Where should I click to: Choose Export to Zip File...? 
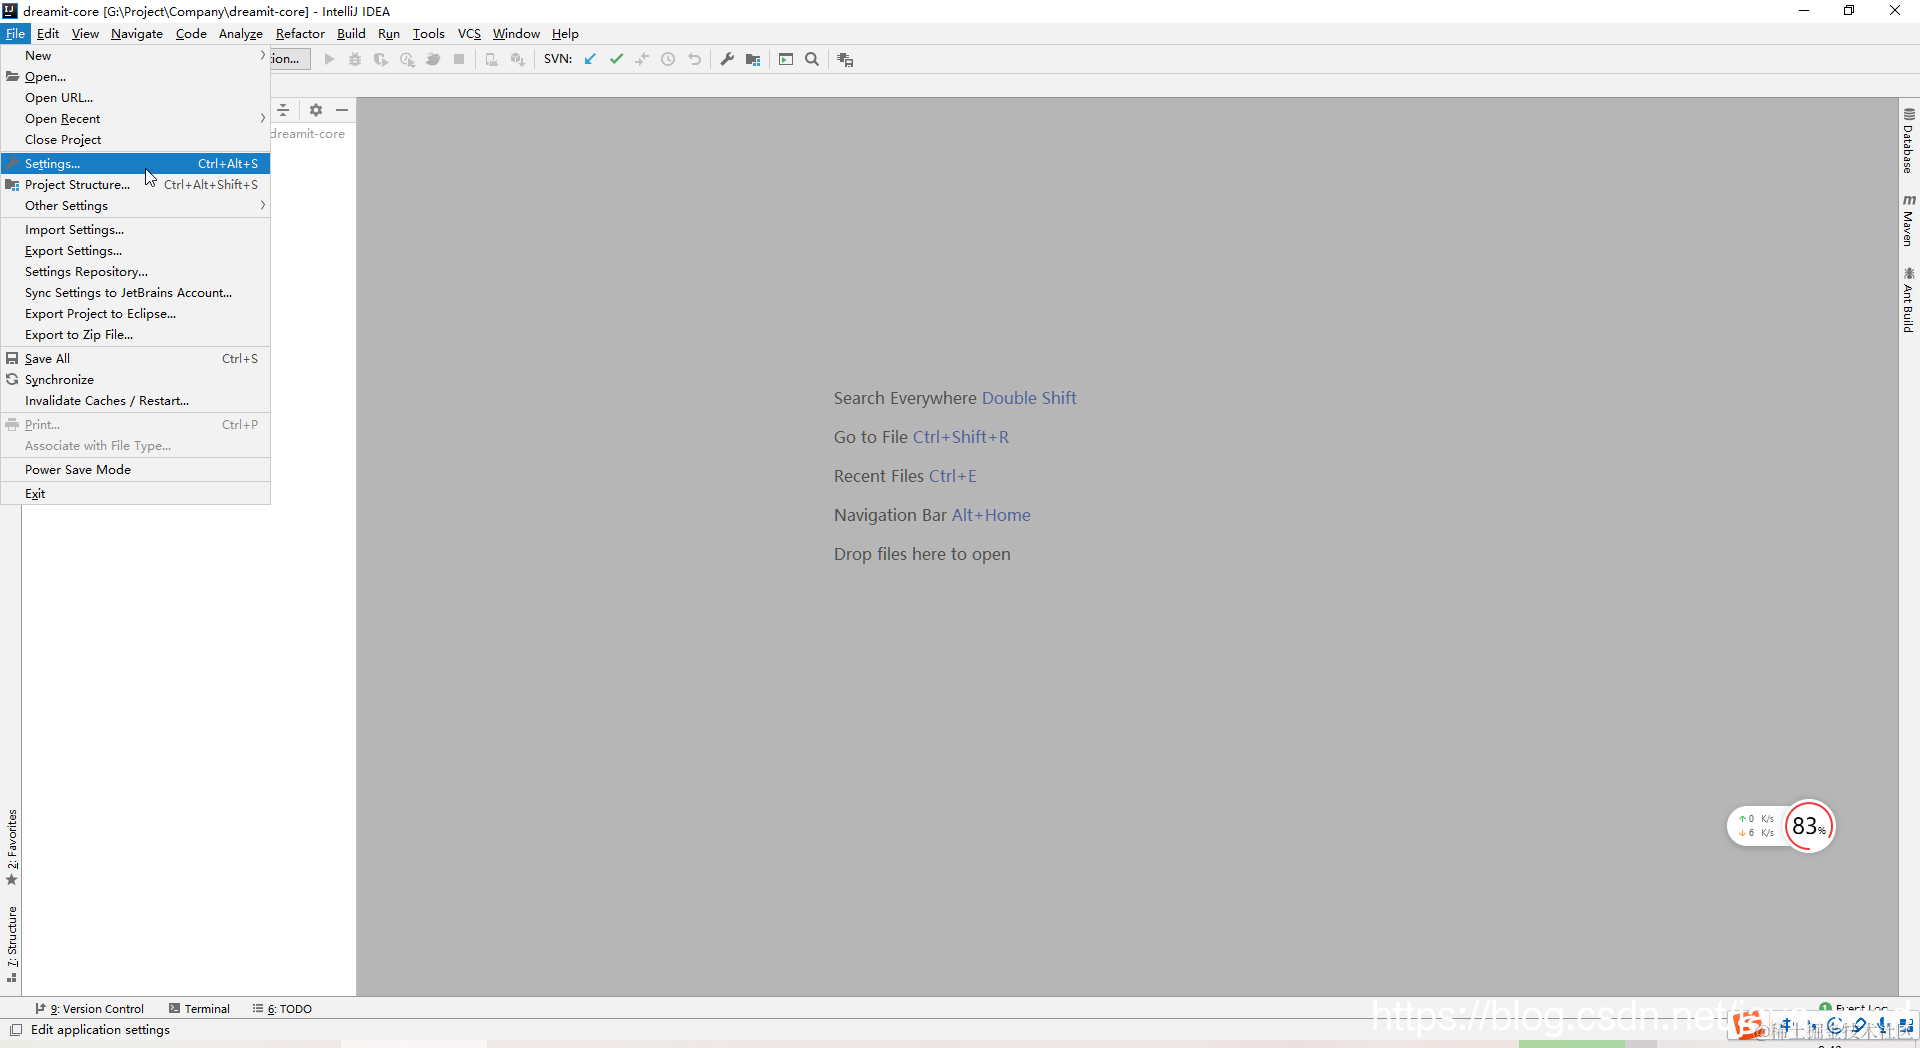(x=136, y=335)
